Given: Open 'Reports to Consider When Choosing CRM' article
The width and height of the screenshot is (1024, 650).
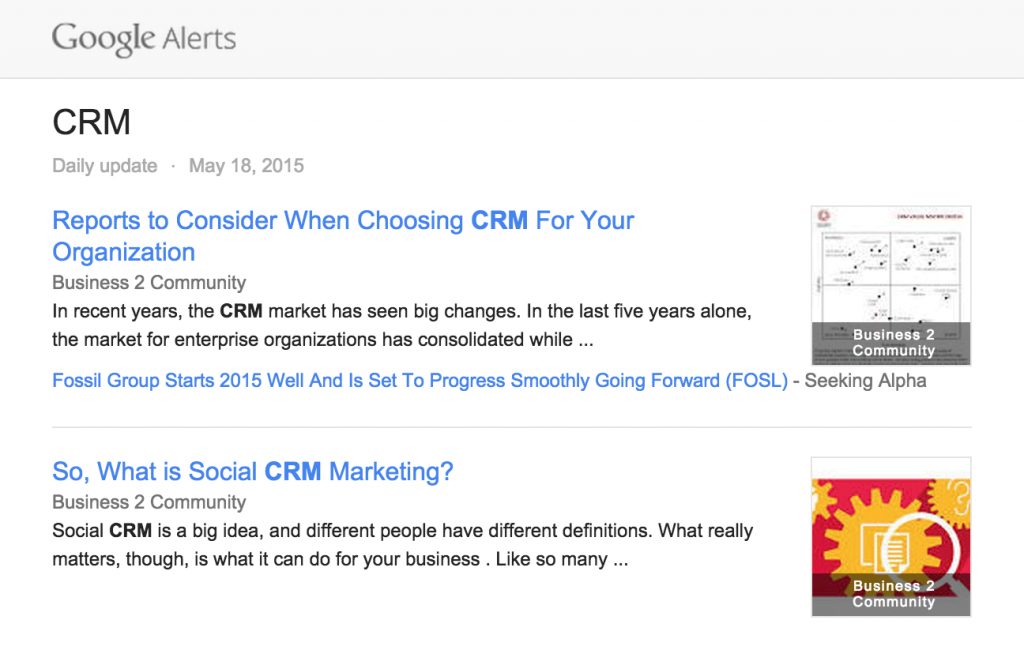Looking at the screenshot, I should (x=343, y=236).
